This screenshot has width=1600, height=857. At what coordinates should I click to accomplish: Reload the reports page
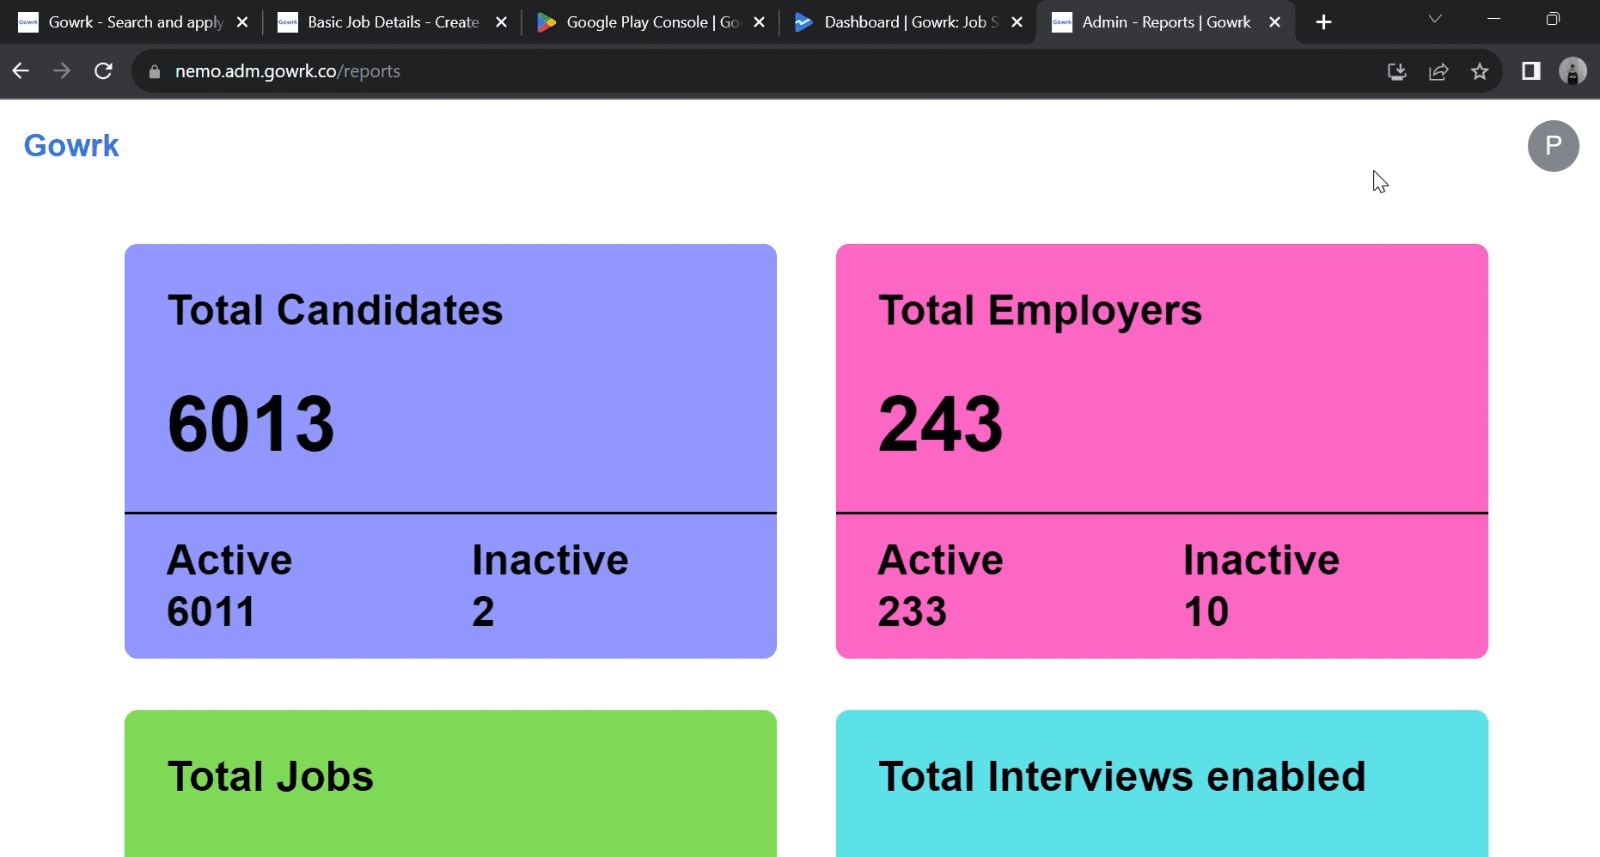point(103,71)
